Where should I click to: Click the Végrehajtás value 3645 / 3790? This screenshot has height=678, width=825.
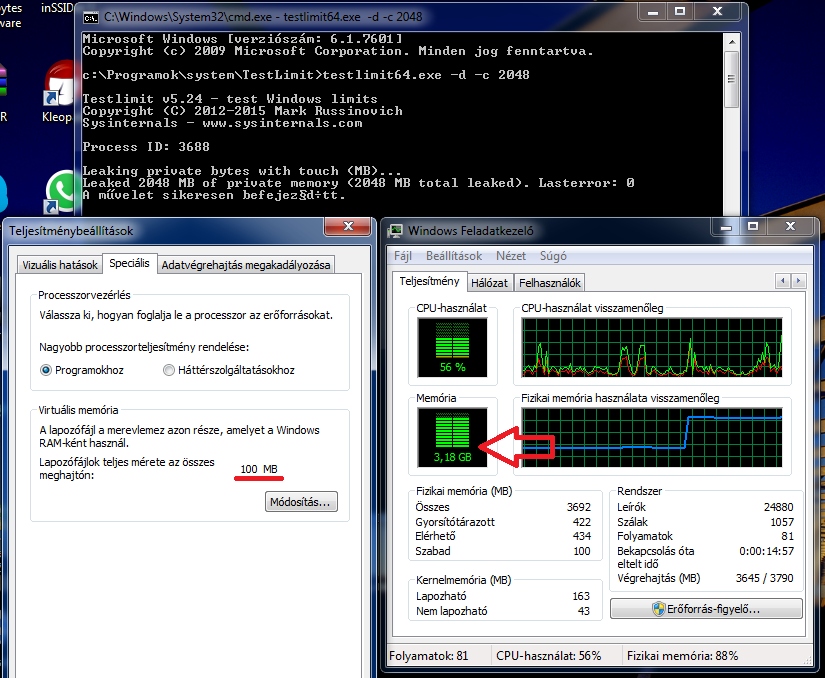[x=764, y=578]
